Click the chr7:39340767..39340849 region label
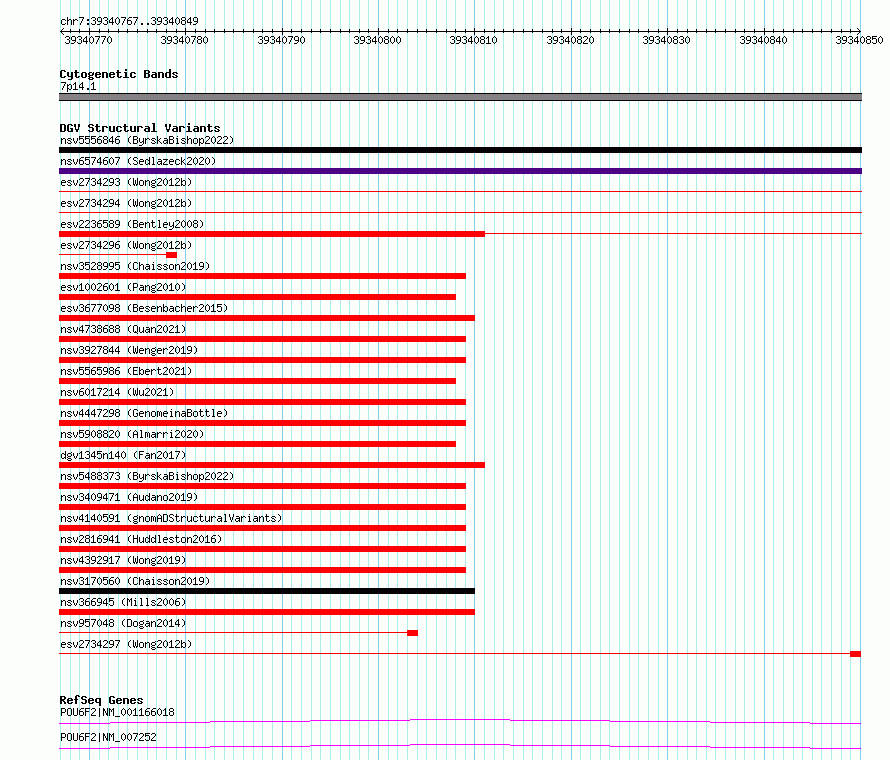 (129, 21)
